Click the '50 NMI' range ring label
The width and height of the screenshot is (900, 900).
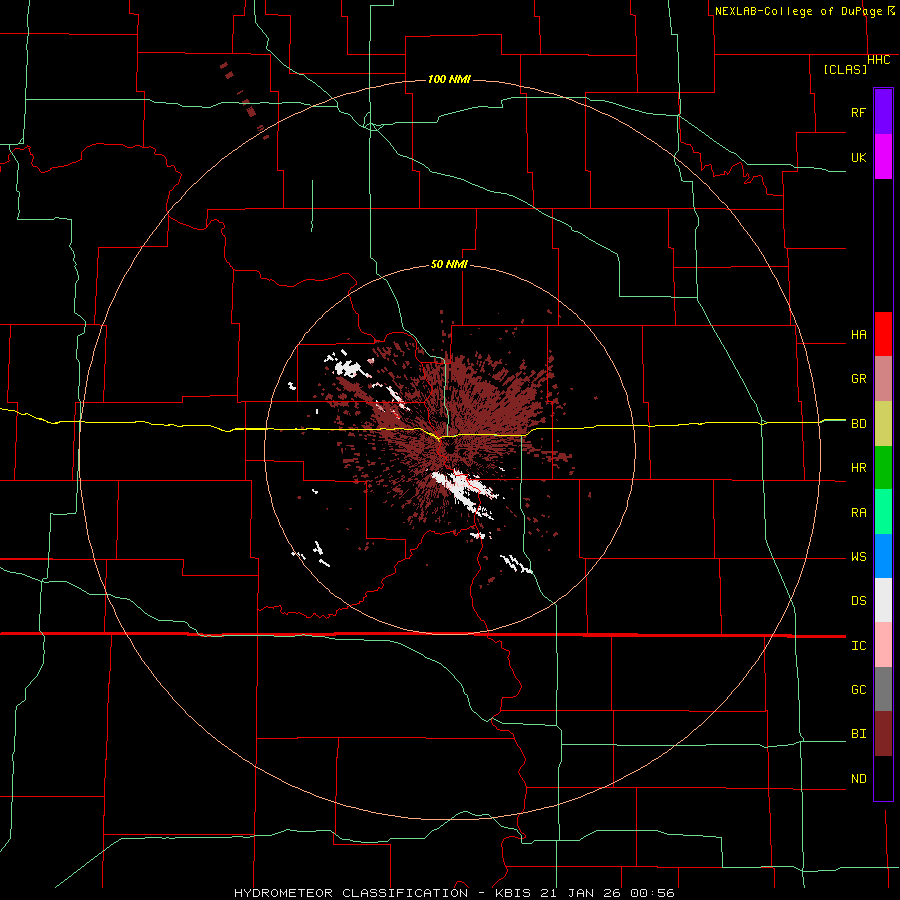click(449, 265)
